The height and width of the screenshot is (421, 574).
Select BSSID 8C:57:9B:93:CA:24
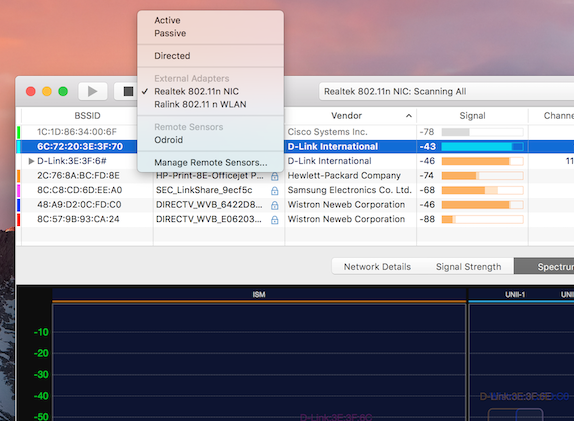click(x=78, y=219)
